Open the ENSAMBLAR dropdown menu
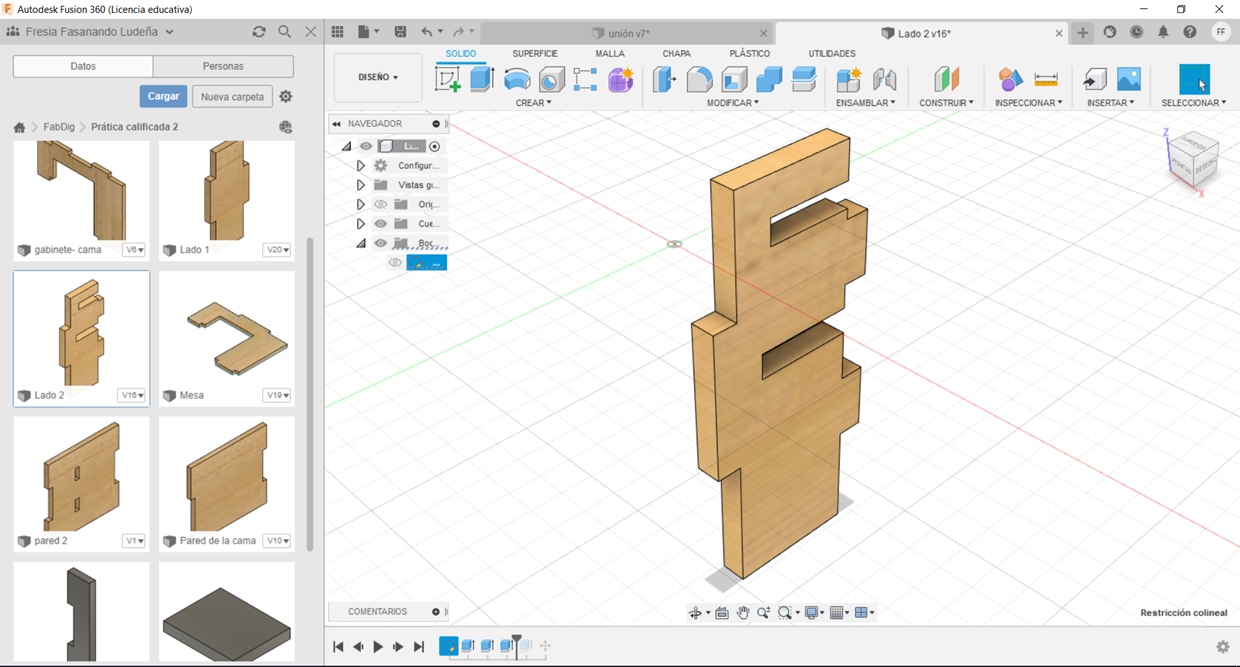The image size is (1240, 667). tap(866, 103)
